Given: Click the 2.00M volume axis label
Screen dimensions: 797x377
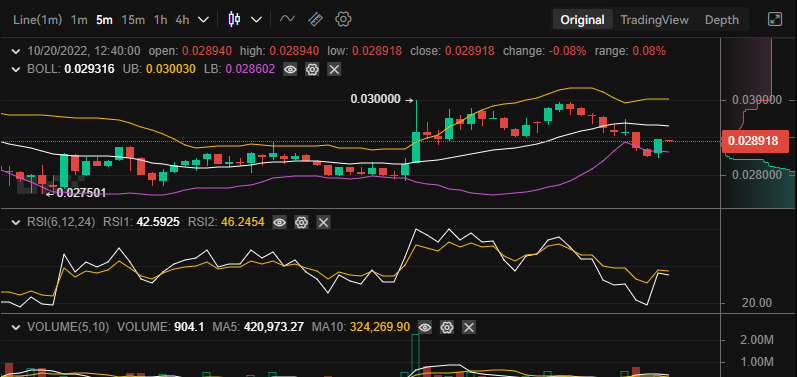Looking at the screenshot, I should click(x=757, y=340).
